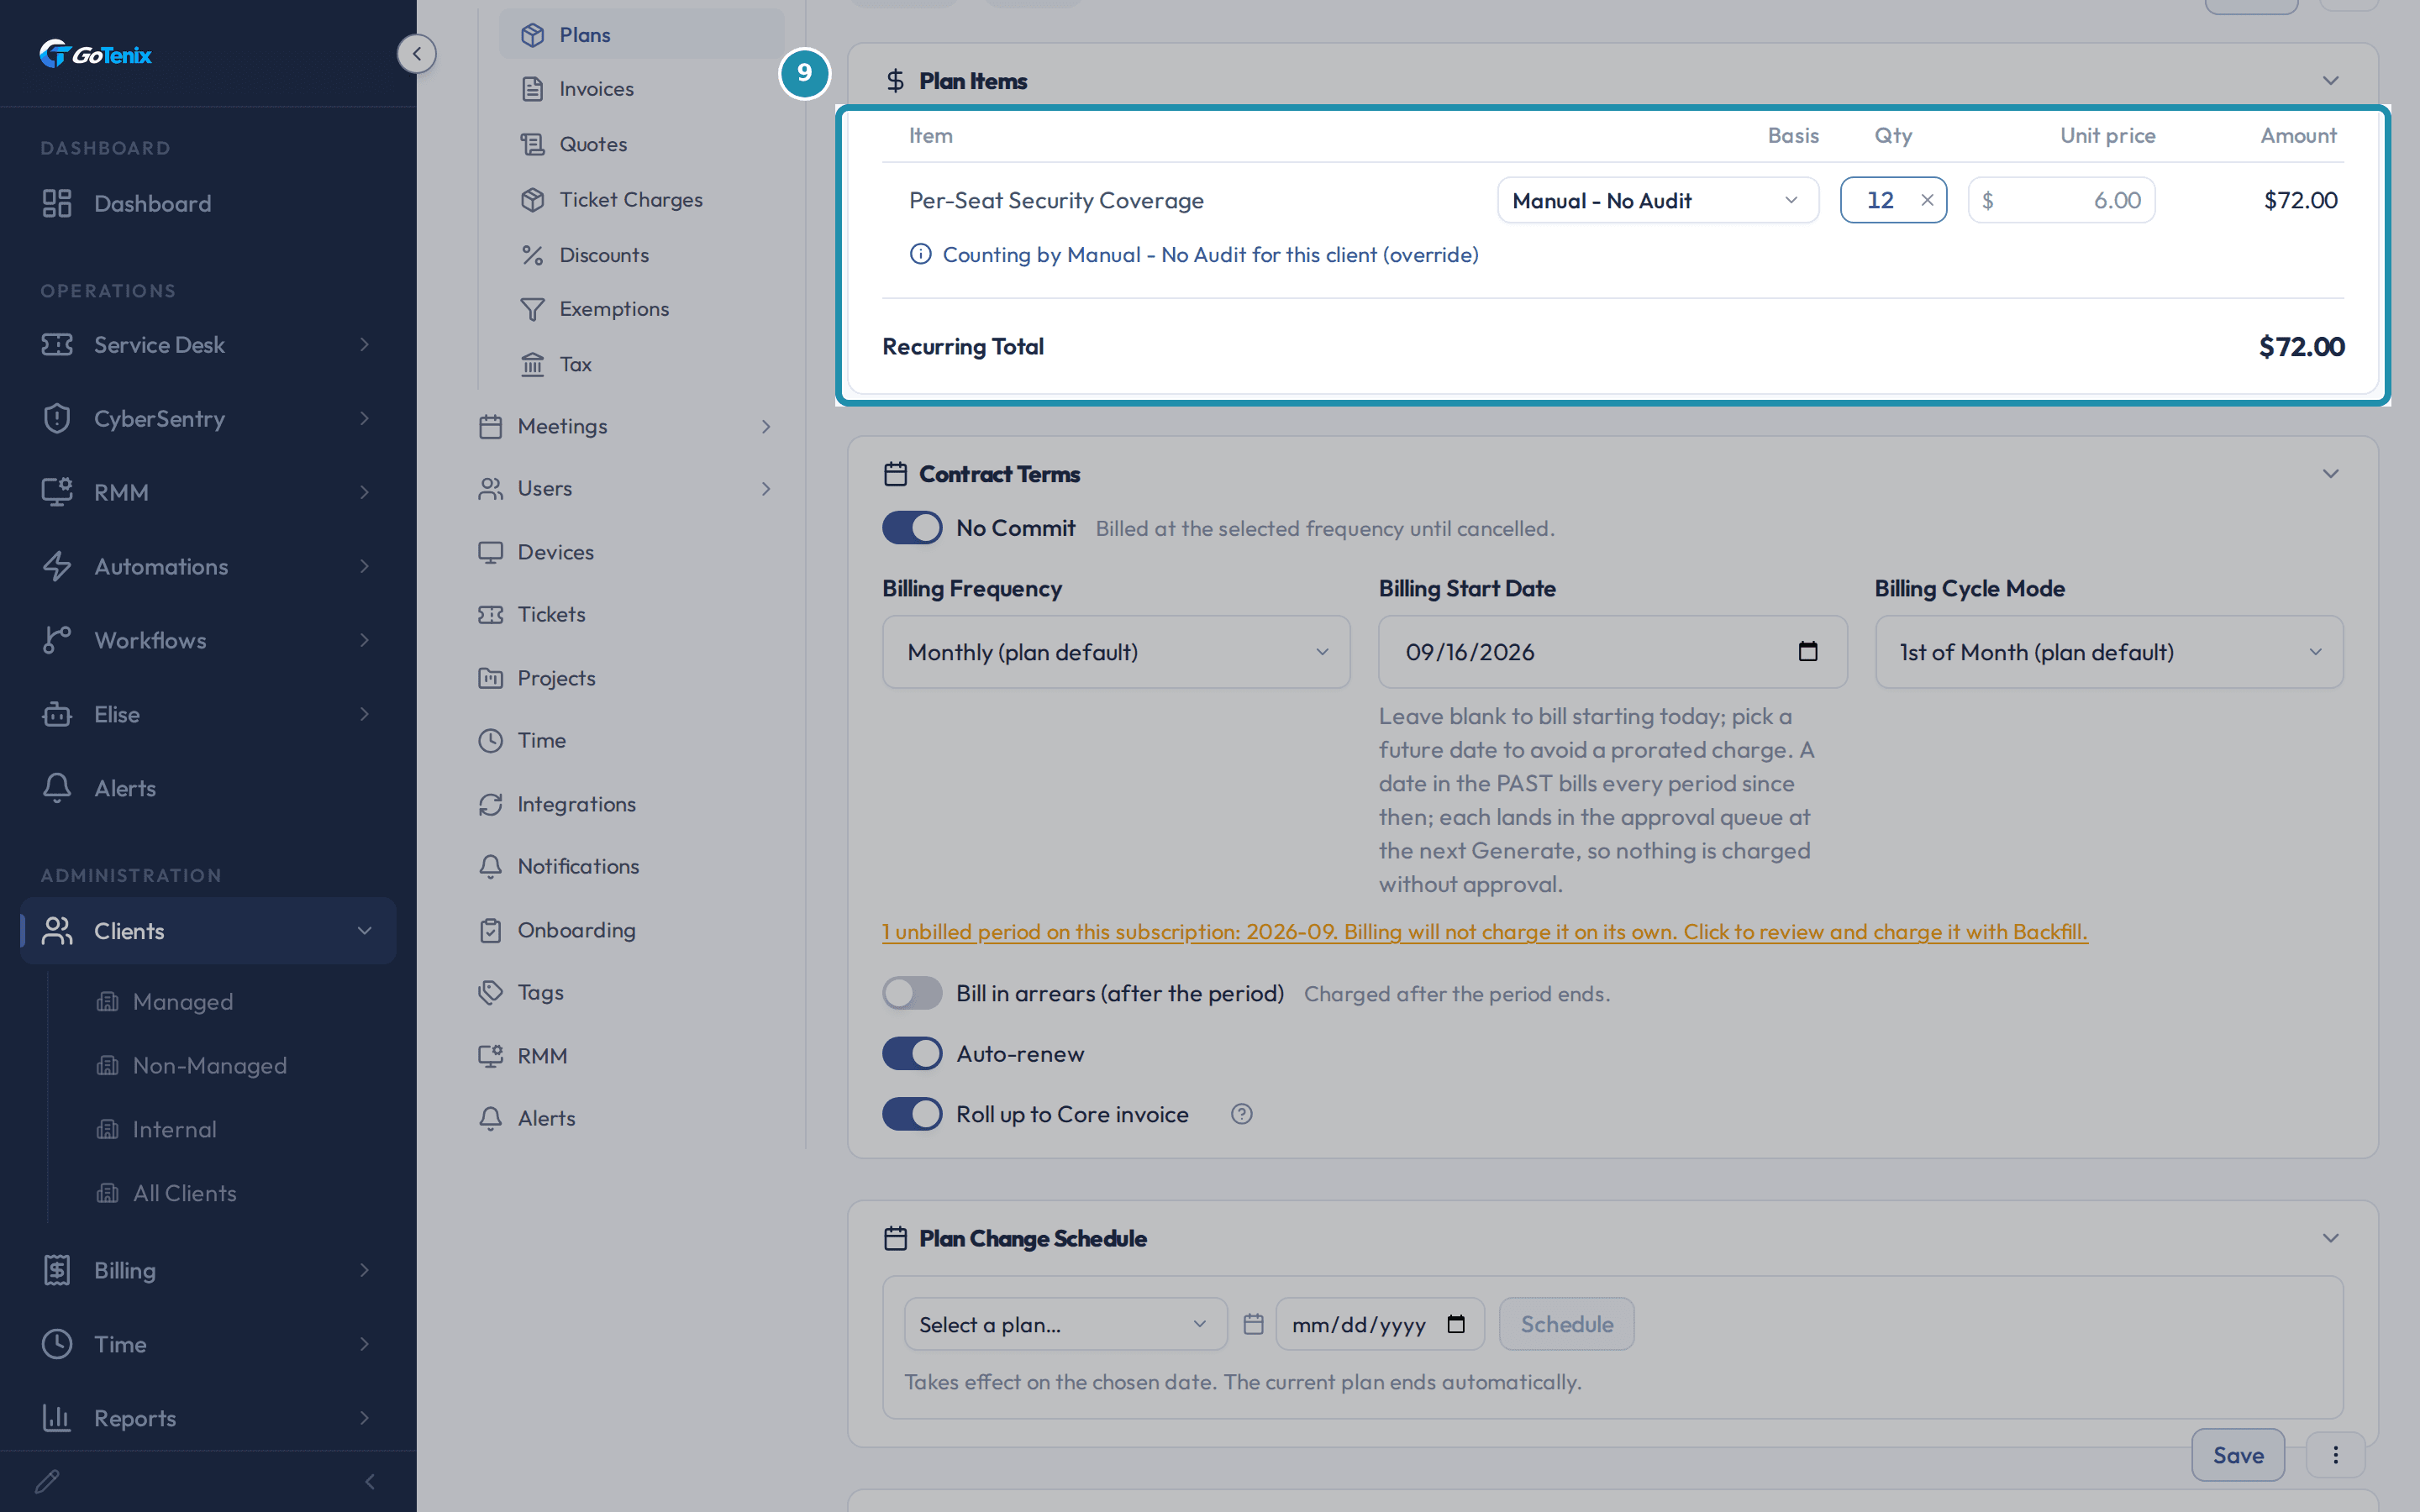The image size is (2420, 1512).
Task: Open Internal clients list
Action: click(x=174, y=1129)
